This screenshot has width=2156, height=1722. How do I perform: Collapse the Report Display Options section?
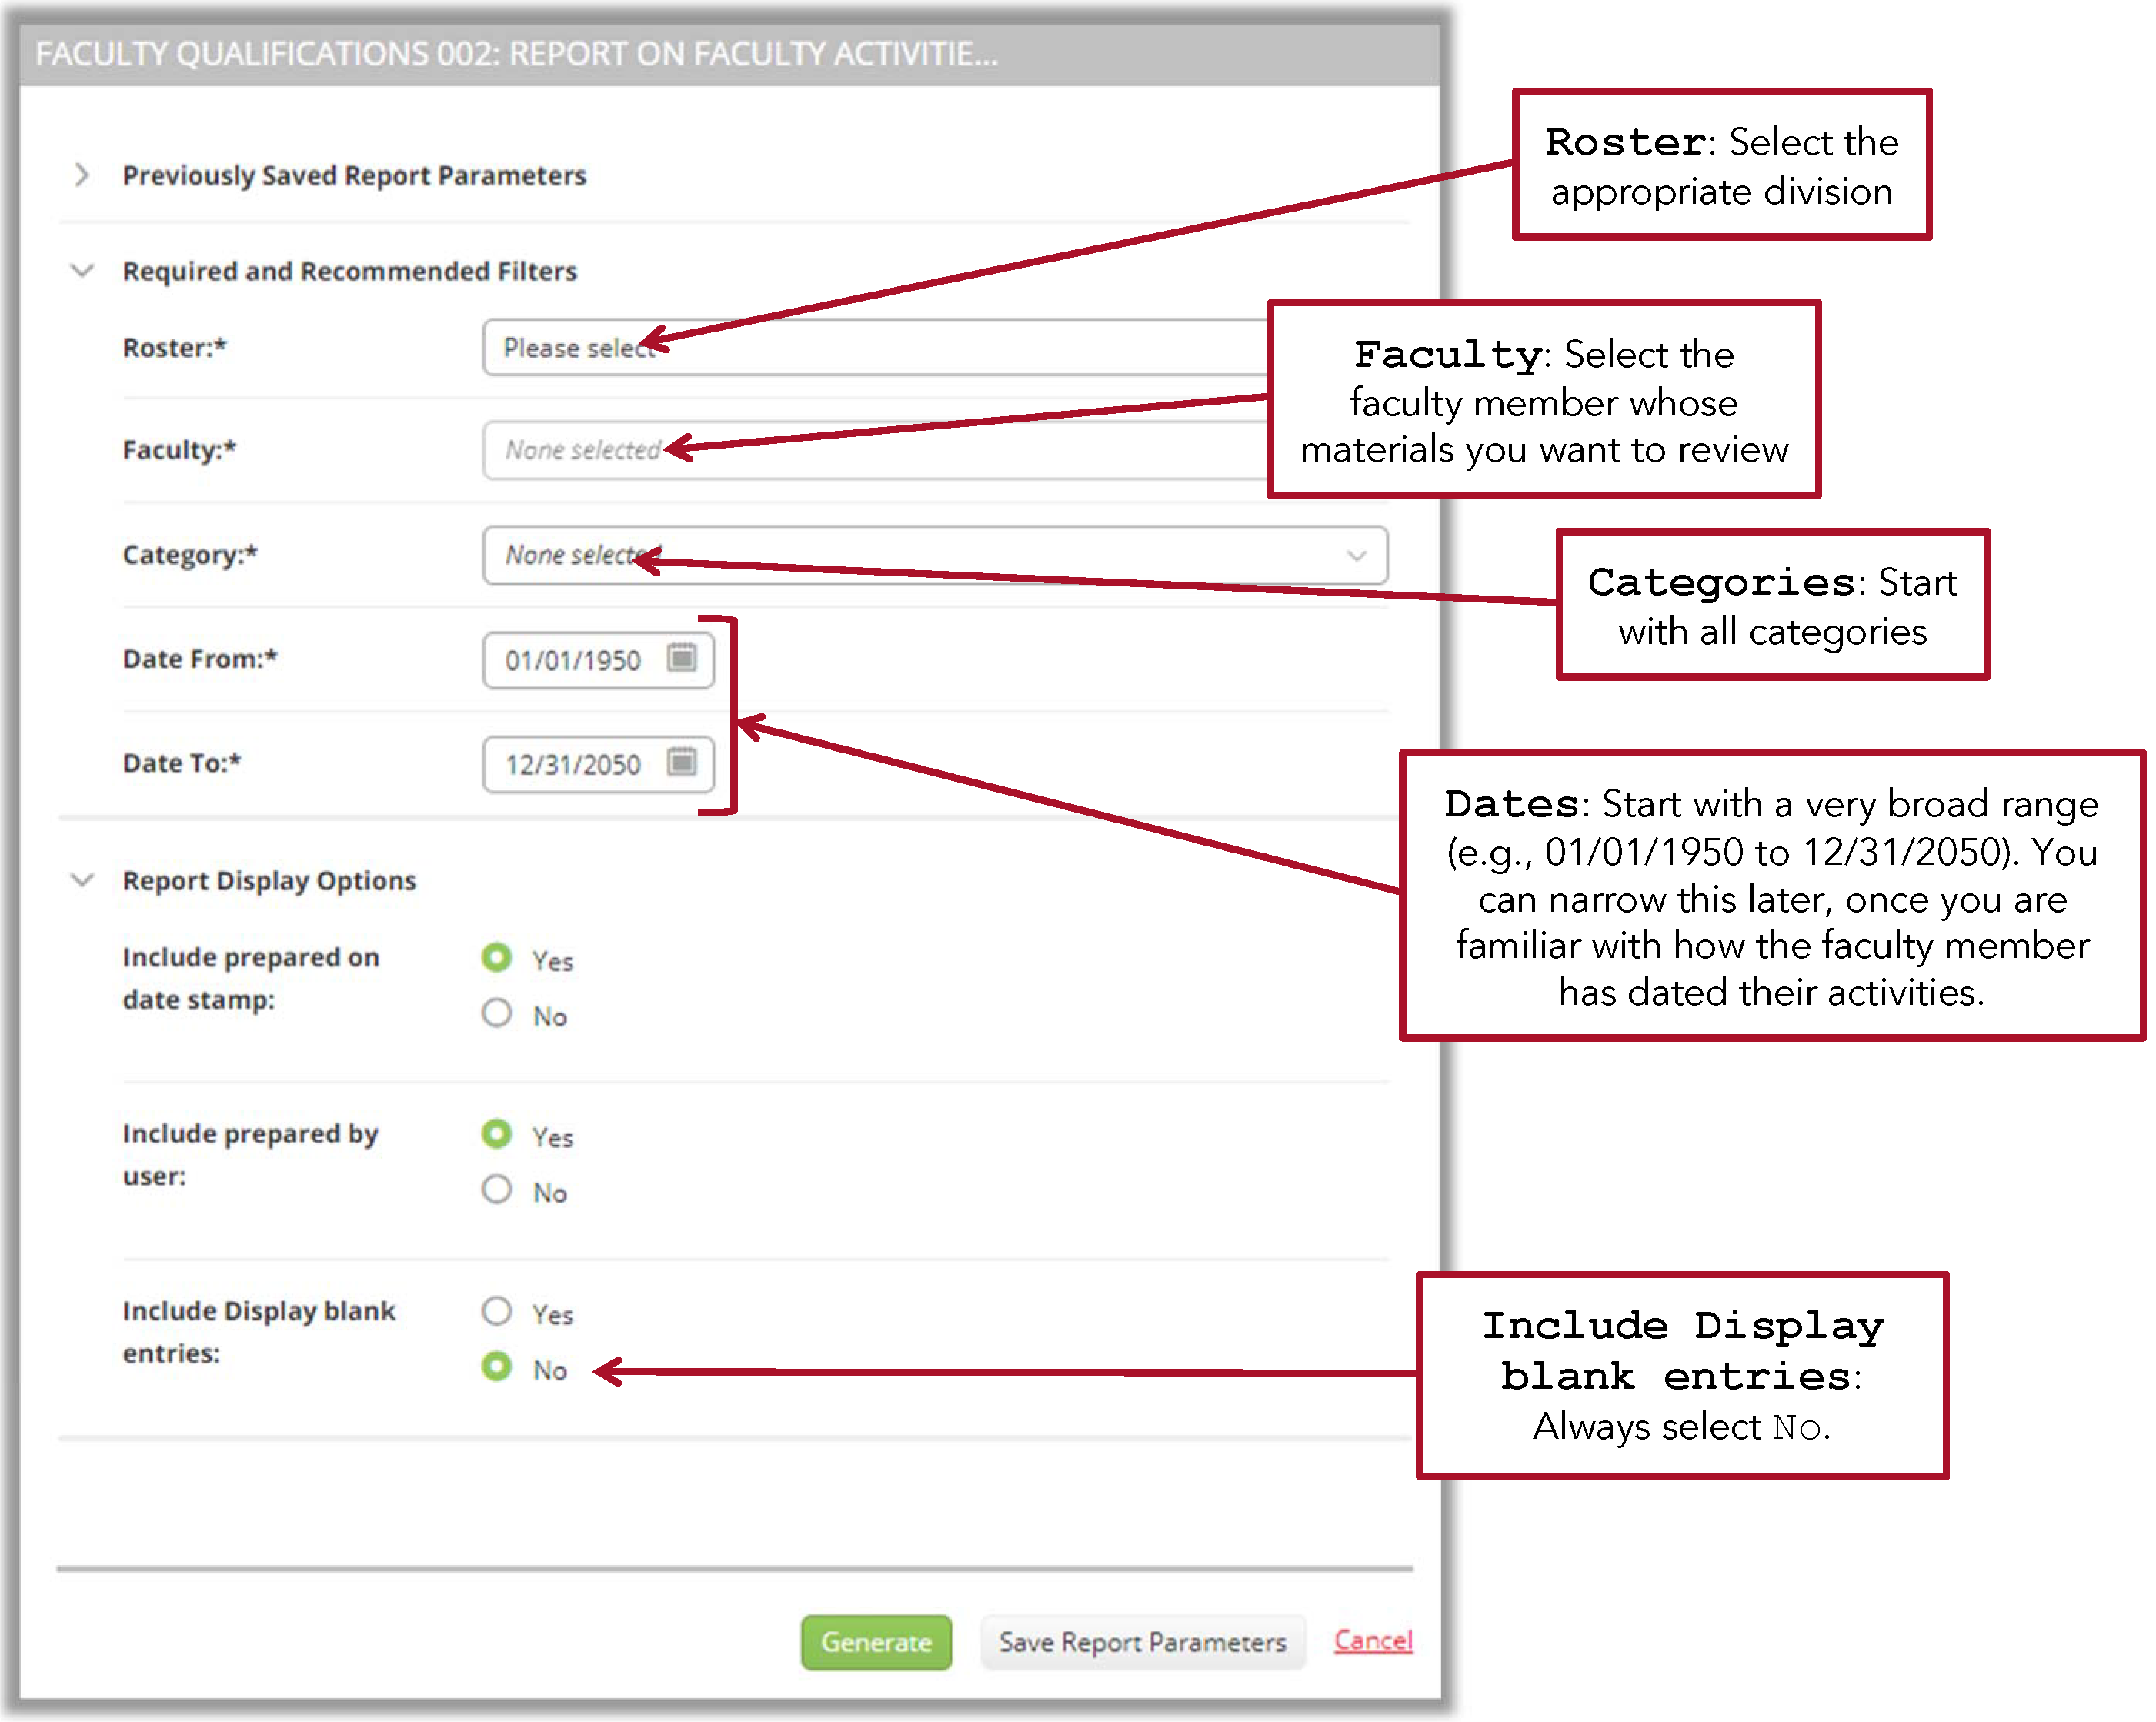coord(82,880)
